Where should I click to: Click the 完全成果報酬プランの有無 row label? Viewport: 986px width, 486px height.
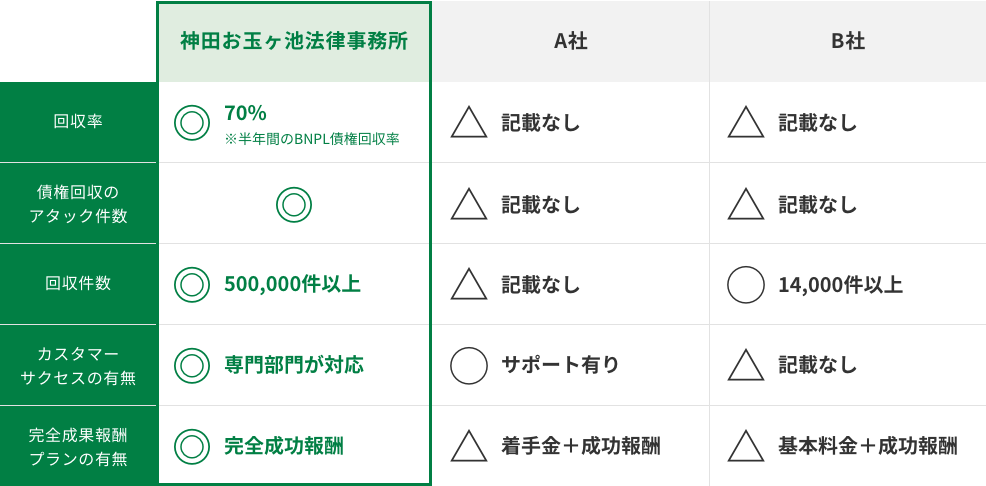[x=78, y=446]
